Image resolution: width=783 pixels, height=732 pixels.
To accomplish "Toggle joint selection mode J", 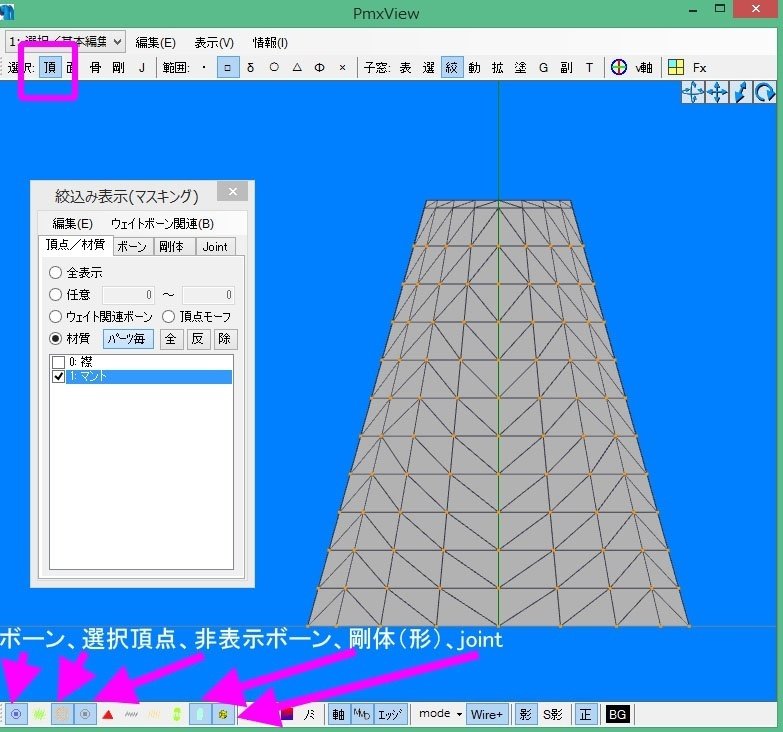I will coord(142,67).
